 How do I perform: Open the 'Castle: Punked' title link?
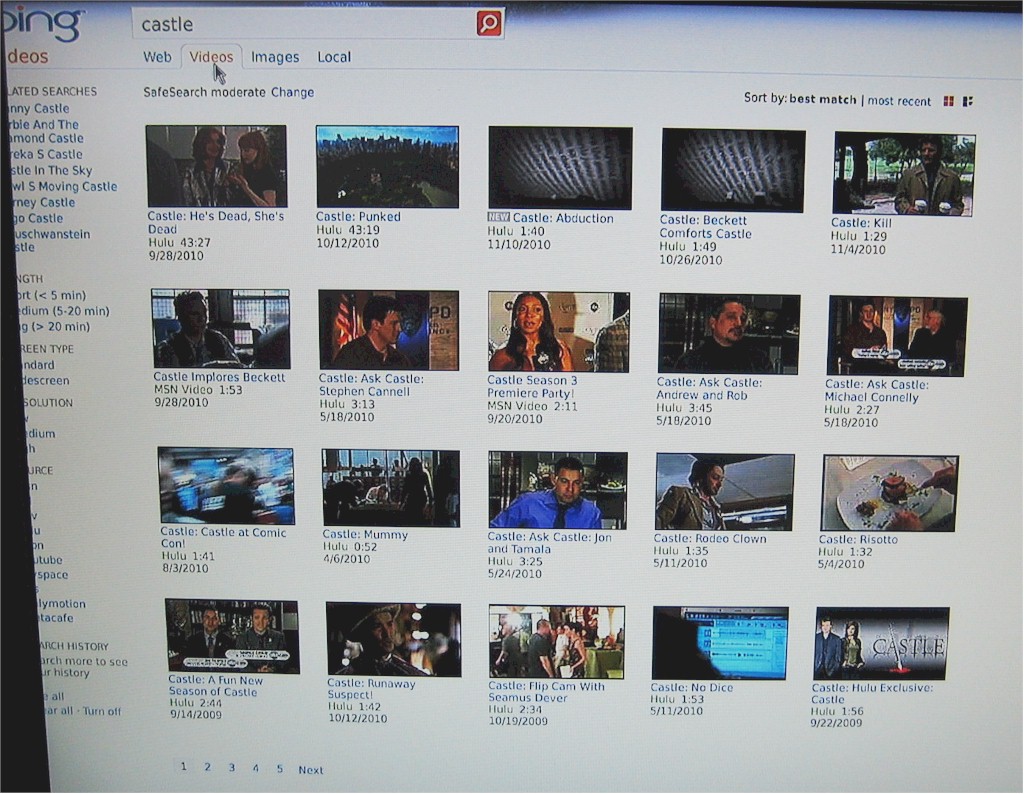click(x=358, y=217)
